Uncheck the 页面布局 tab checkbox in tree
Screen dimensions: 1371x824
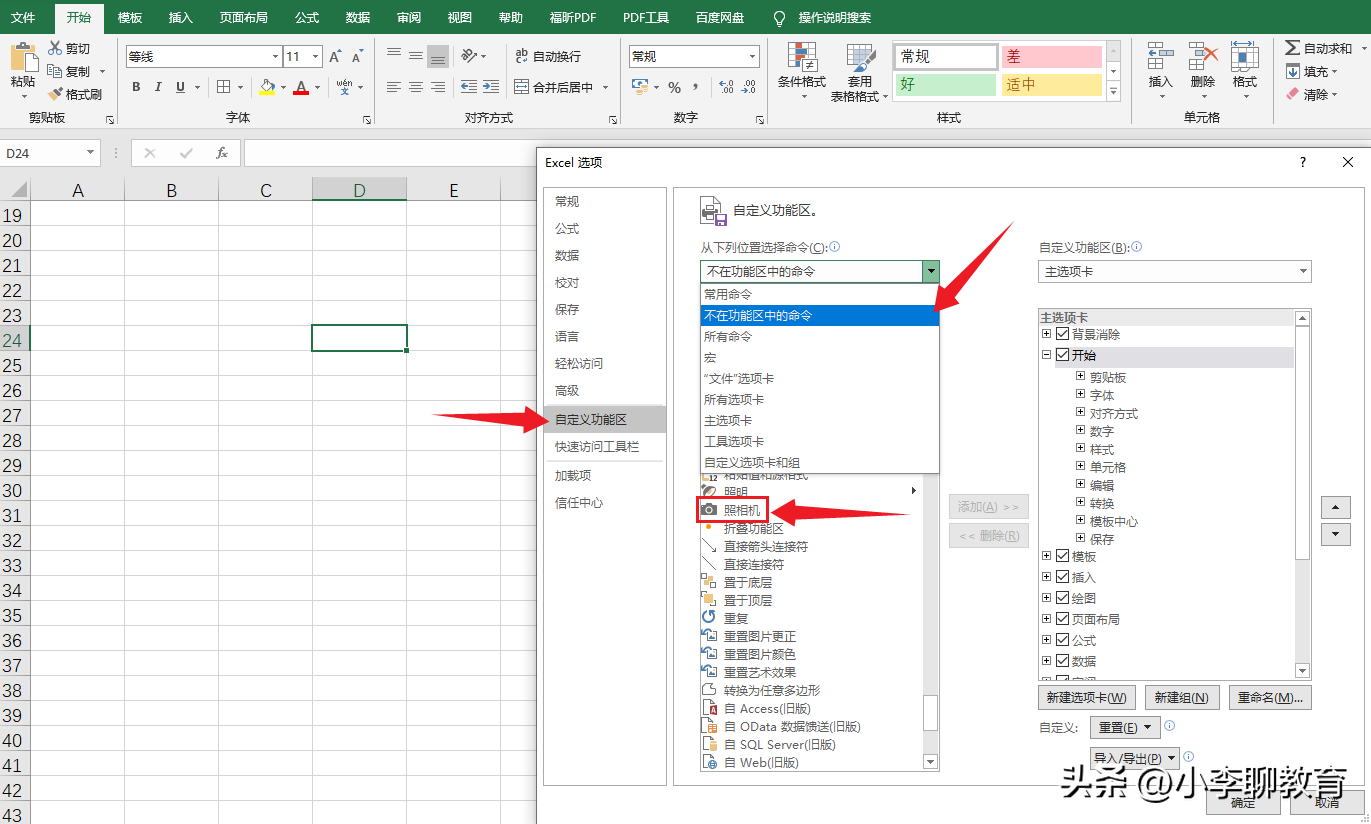coord(1063,619)
